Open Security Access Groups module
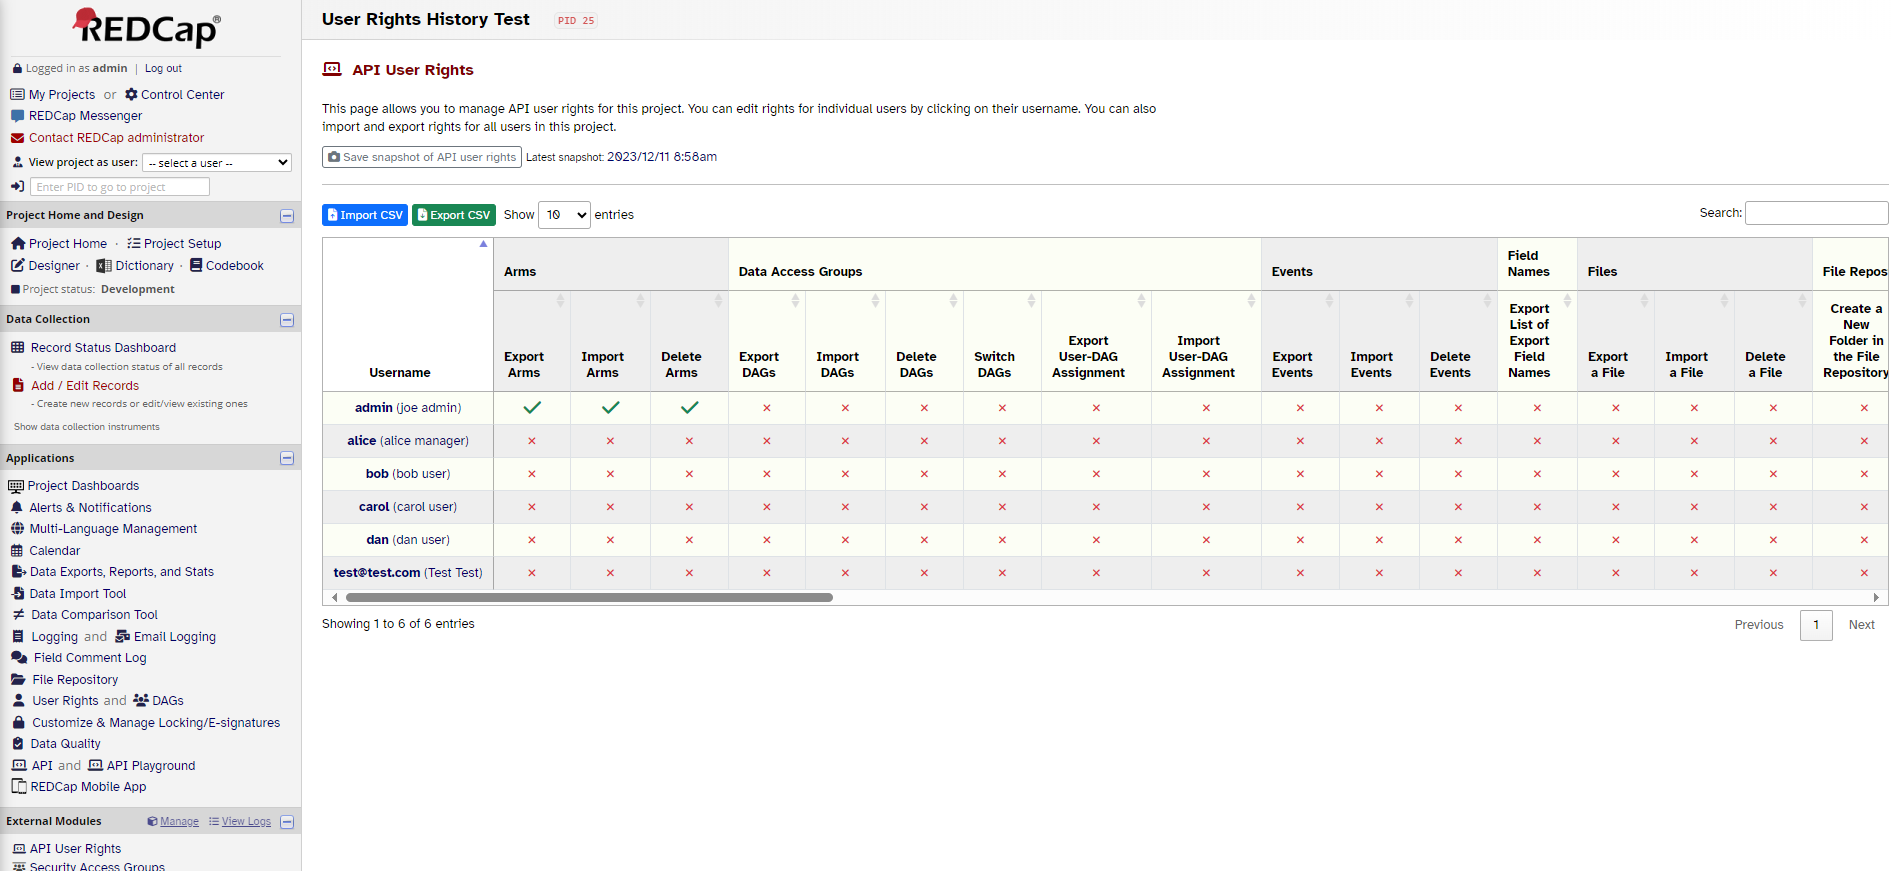 [97, 866]
